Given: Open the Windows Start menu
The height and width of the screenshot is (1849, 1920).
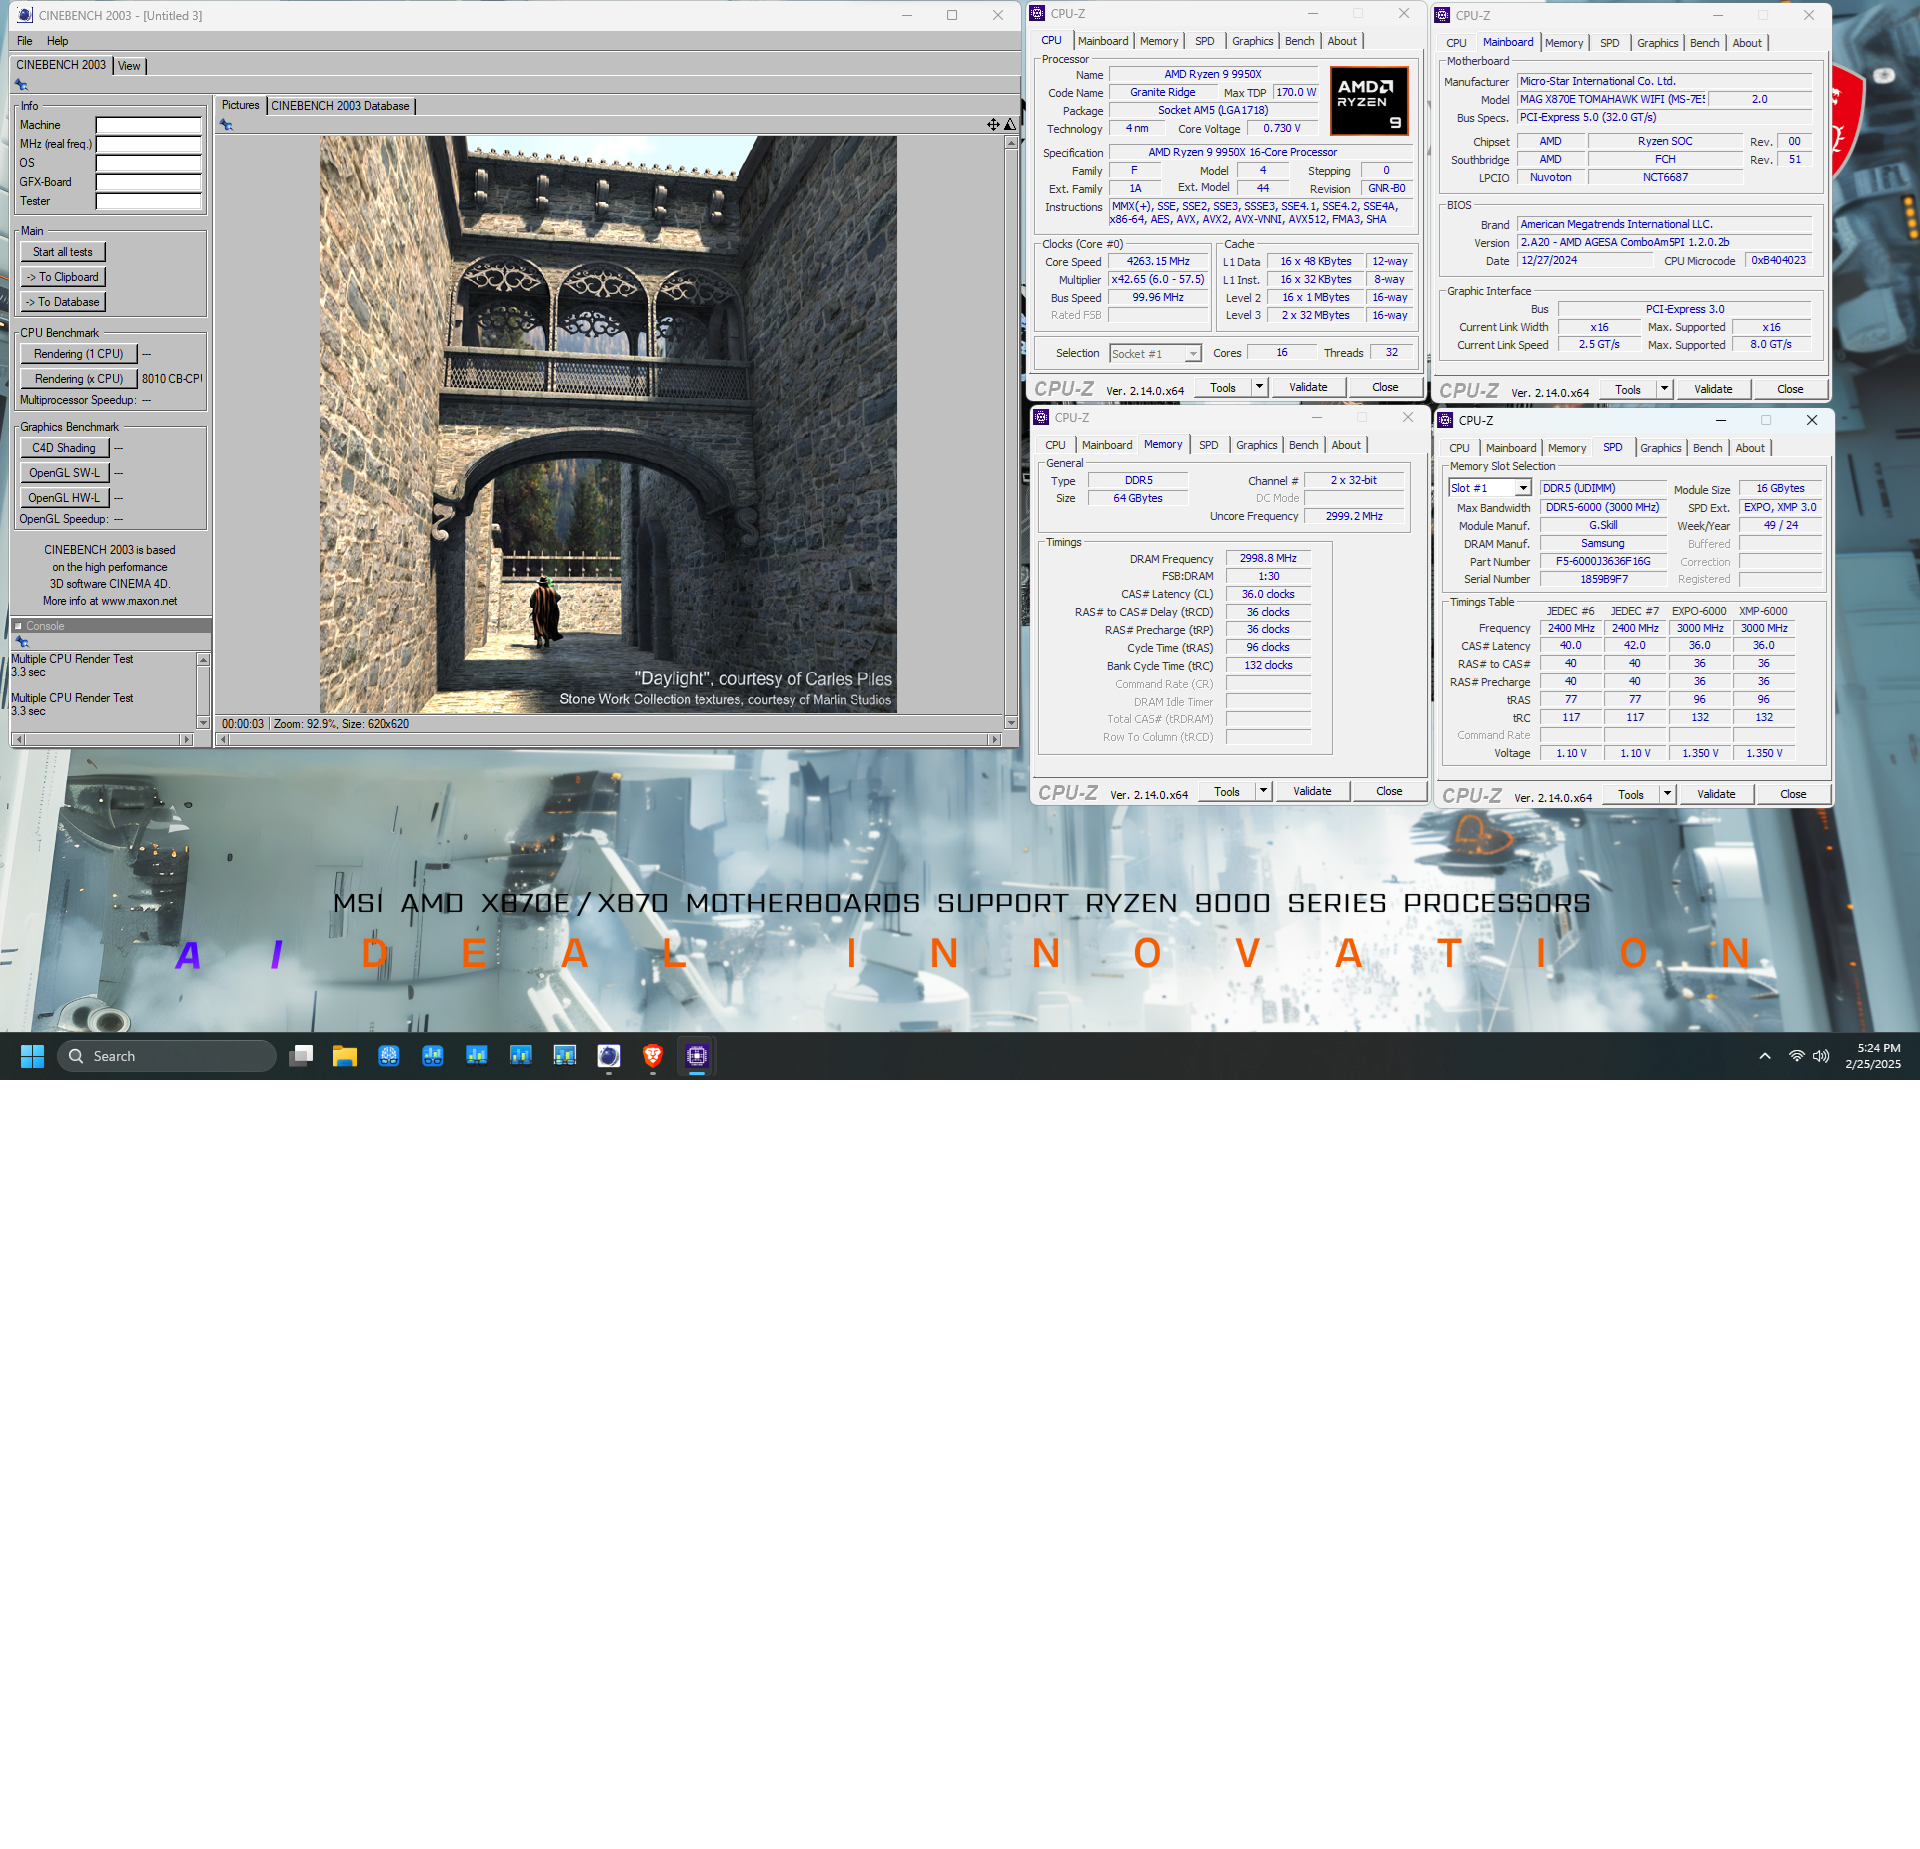Looking at the screenshot, I should tap(32, 1056).
